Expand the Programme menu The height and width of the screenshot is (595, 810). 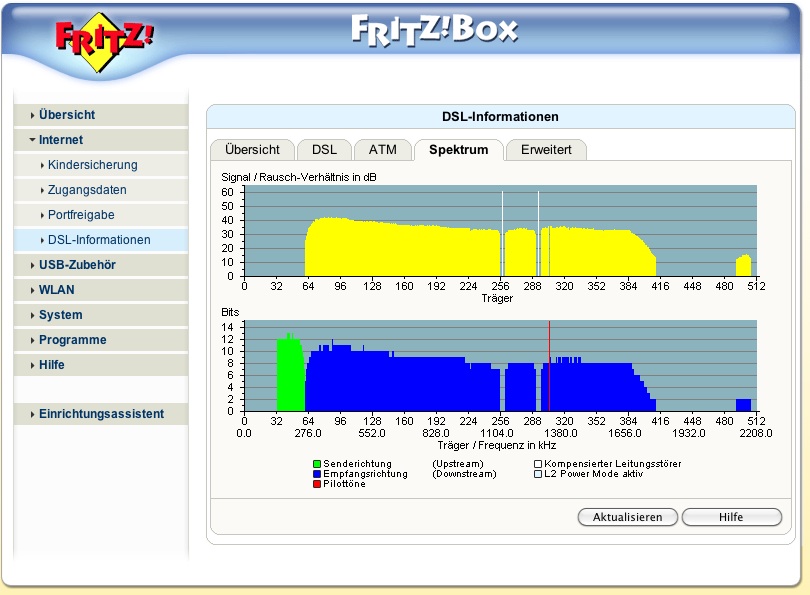coord(101,340)
